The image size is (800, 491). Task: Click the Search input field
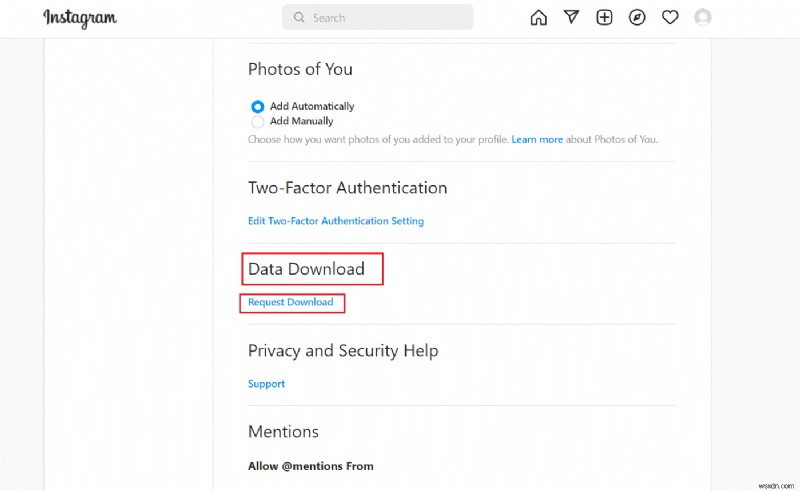tap(385, 18)
